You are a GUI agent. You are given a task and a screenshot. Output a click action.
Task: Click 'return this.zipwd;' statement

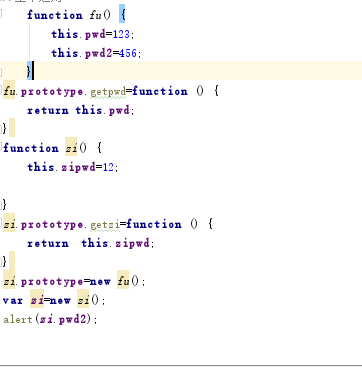click(x=91, y=243)
